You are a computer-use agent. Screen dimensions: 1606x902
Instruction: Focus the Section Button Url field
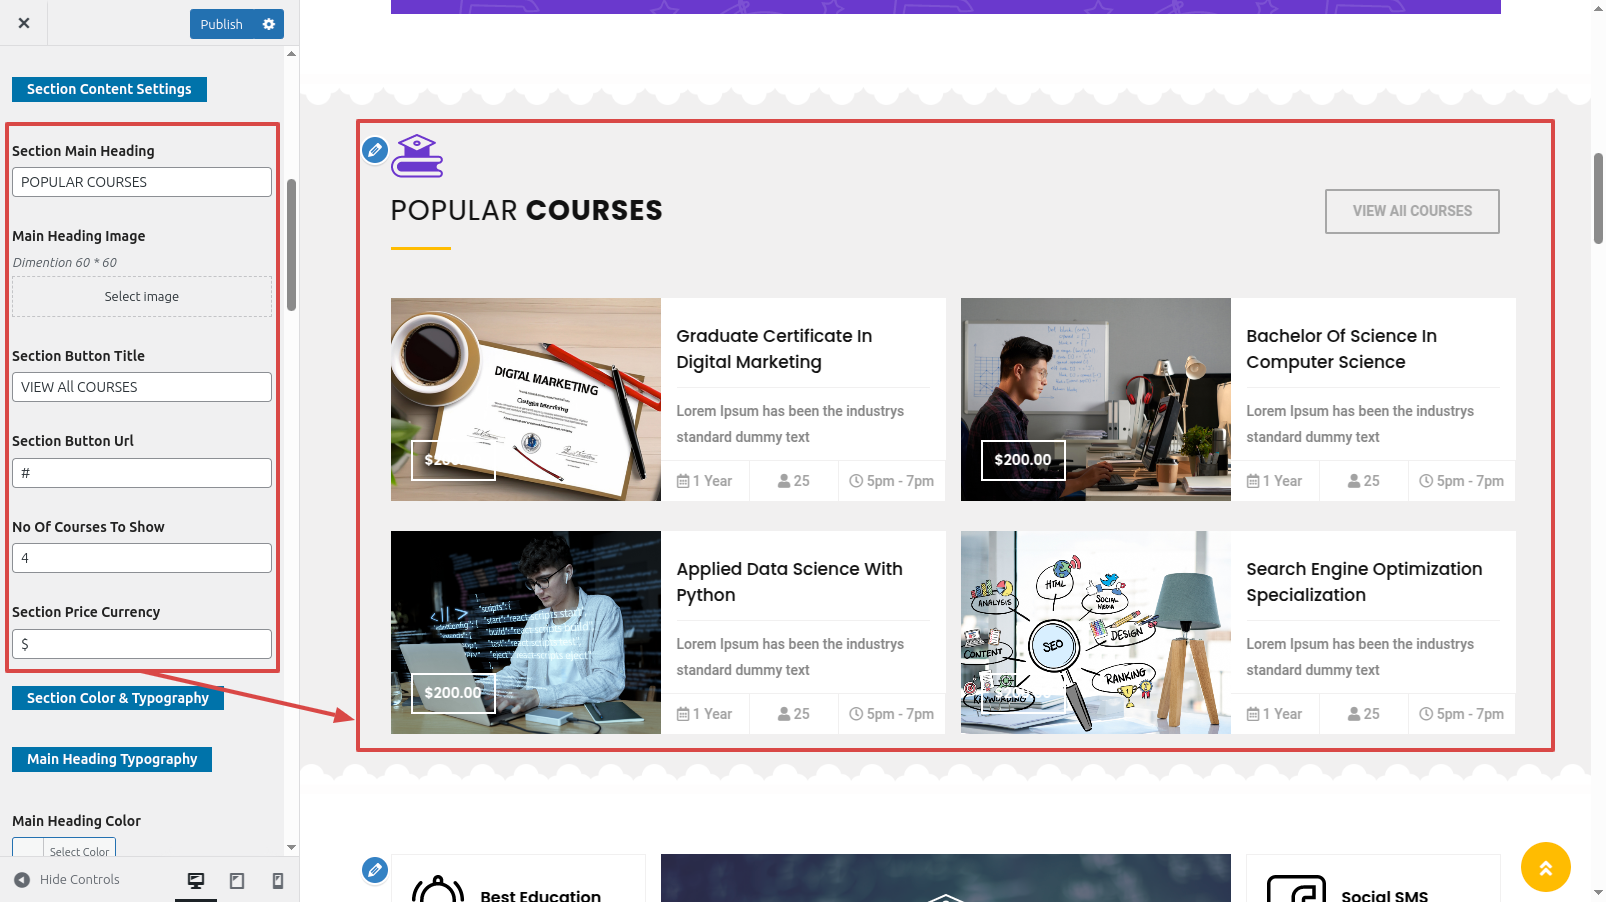coord(142,473)
